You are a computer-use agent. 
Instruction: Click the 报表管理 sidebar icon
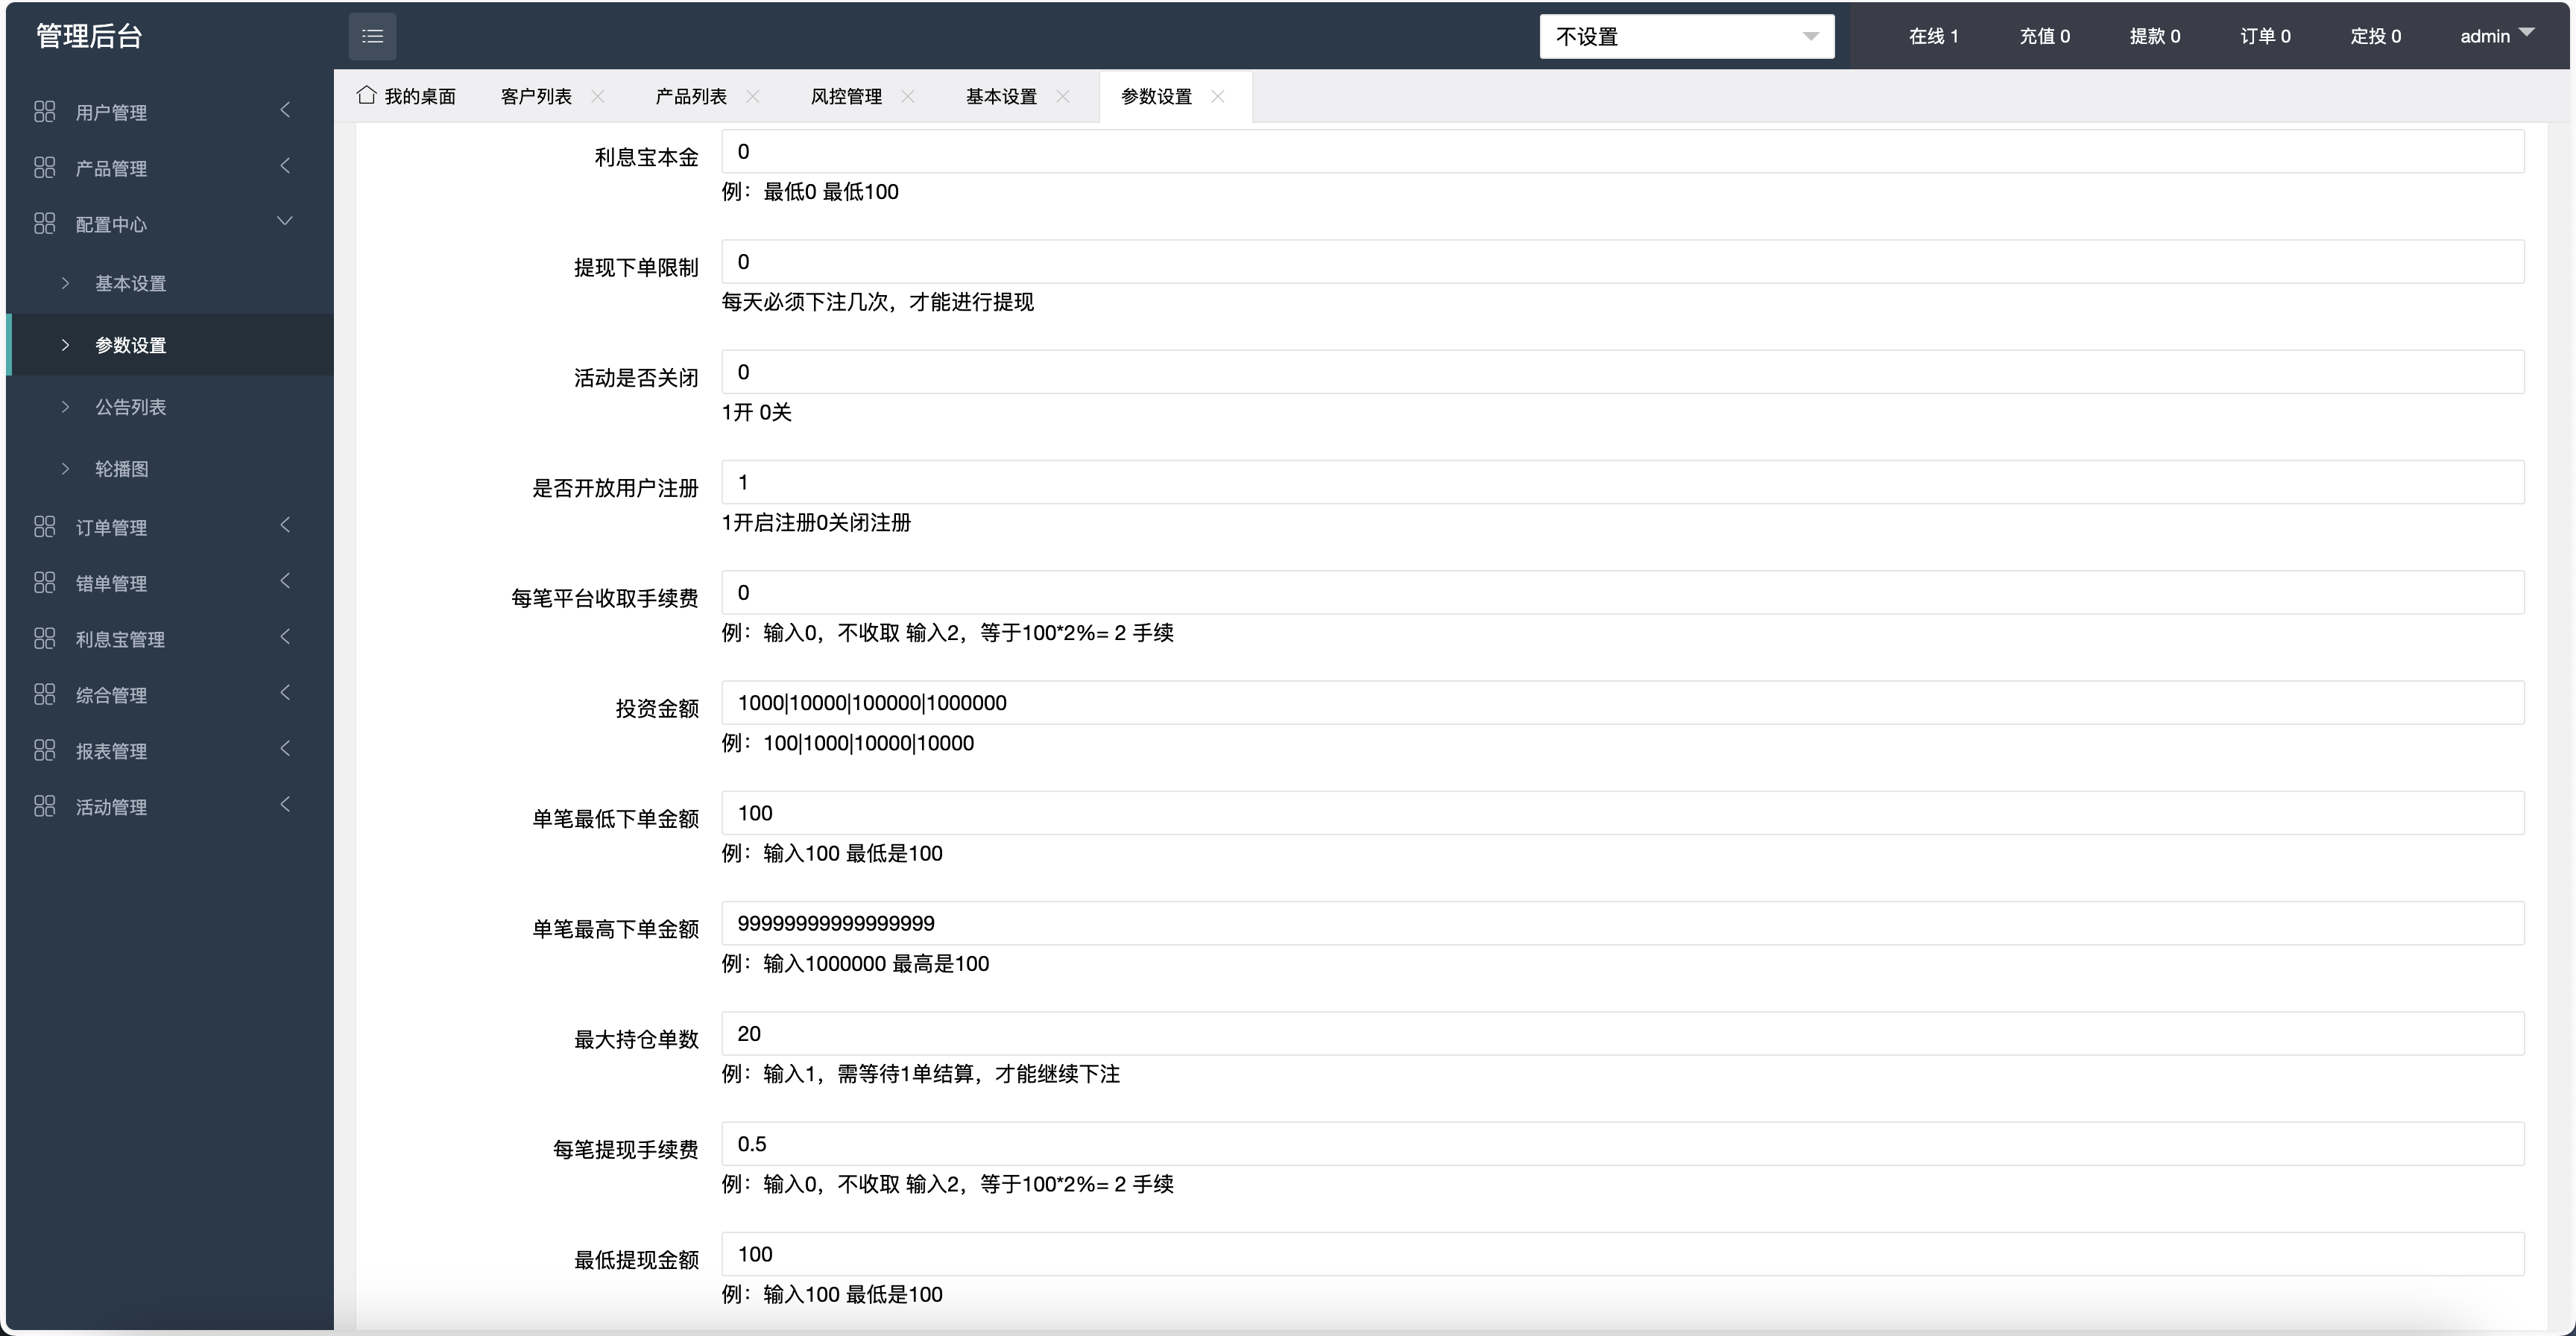click(x=45, y=750)
